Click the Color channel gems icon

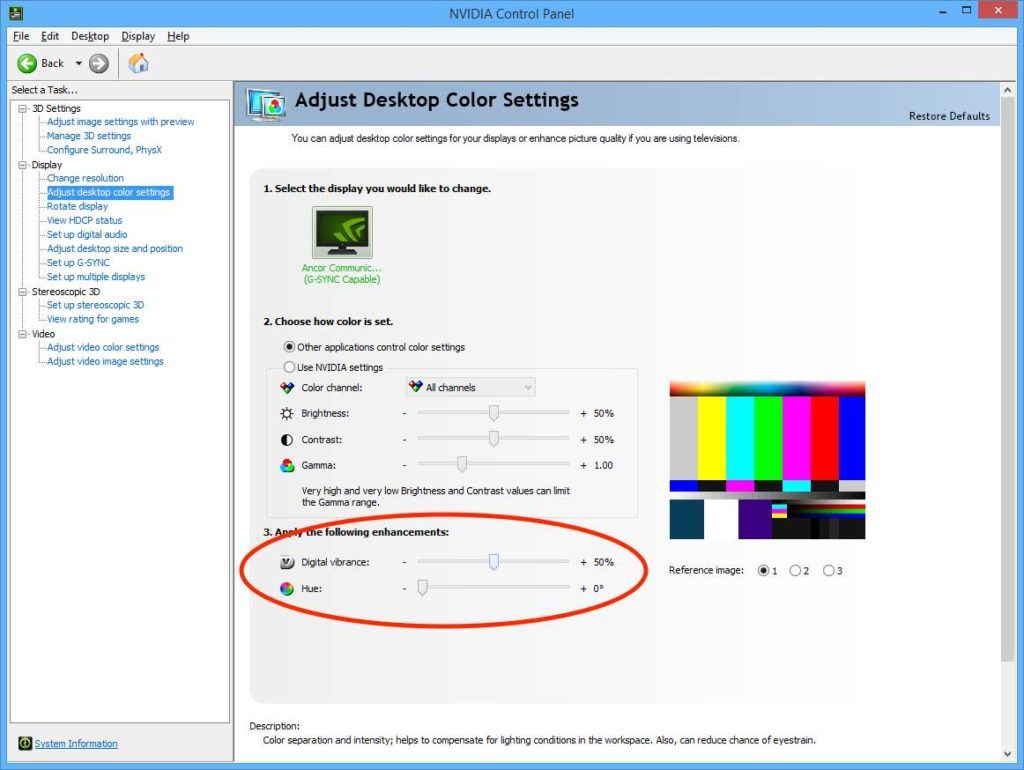(287, 387)
